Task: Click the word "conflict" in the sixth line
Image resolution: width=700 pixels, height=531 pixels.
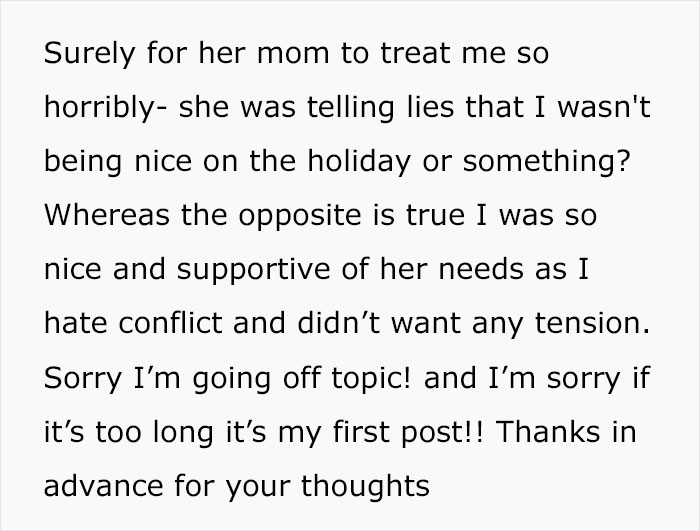Action: [x=171, y=322]
